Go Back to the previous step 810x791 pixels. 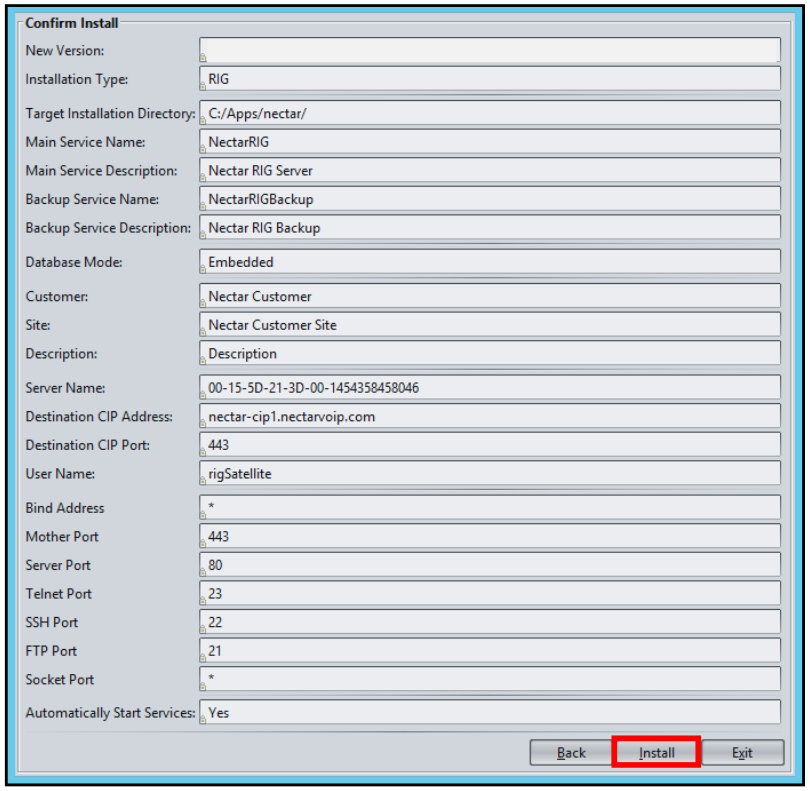[571, 752]
